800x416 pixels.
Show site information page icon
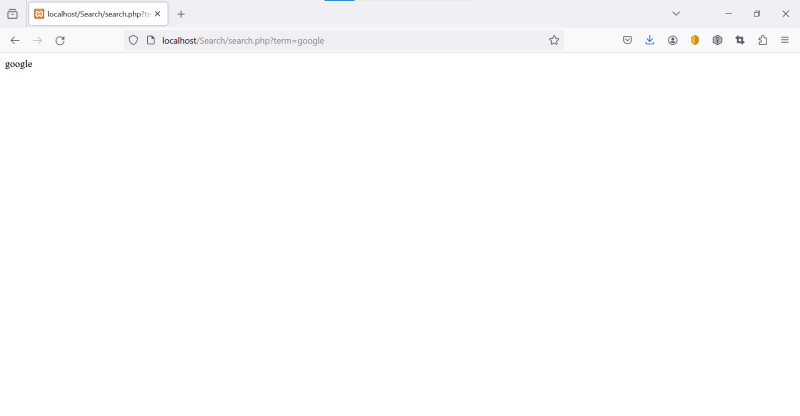point(151,40)
